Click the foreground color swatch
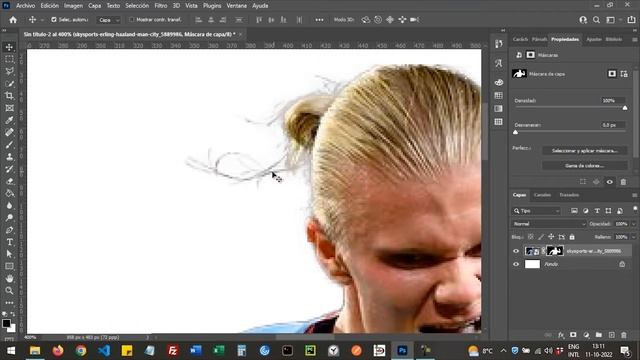The width and height of the screenshot is (640, 360). point(6,323)
